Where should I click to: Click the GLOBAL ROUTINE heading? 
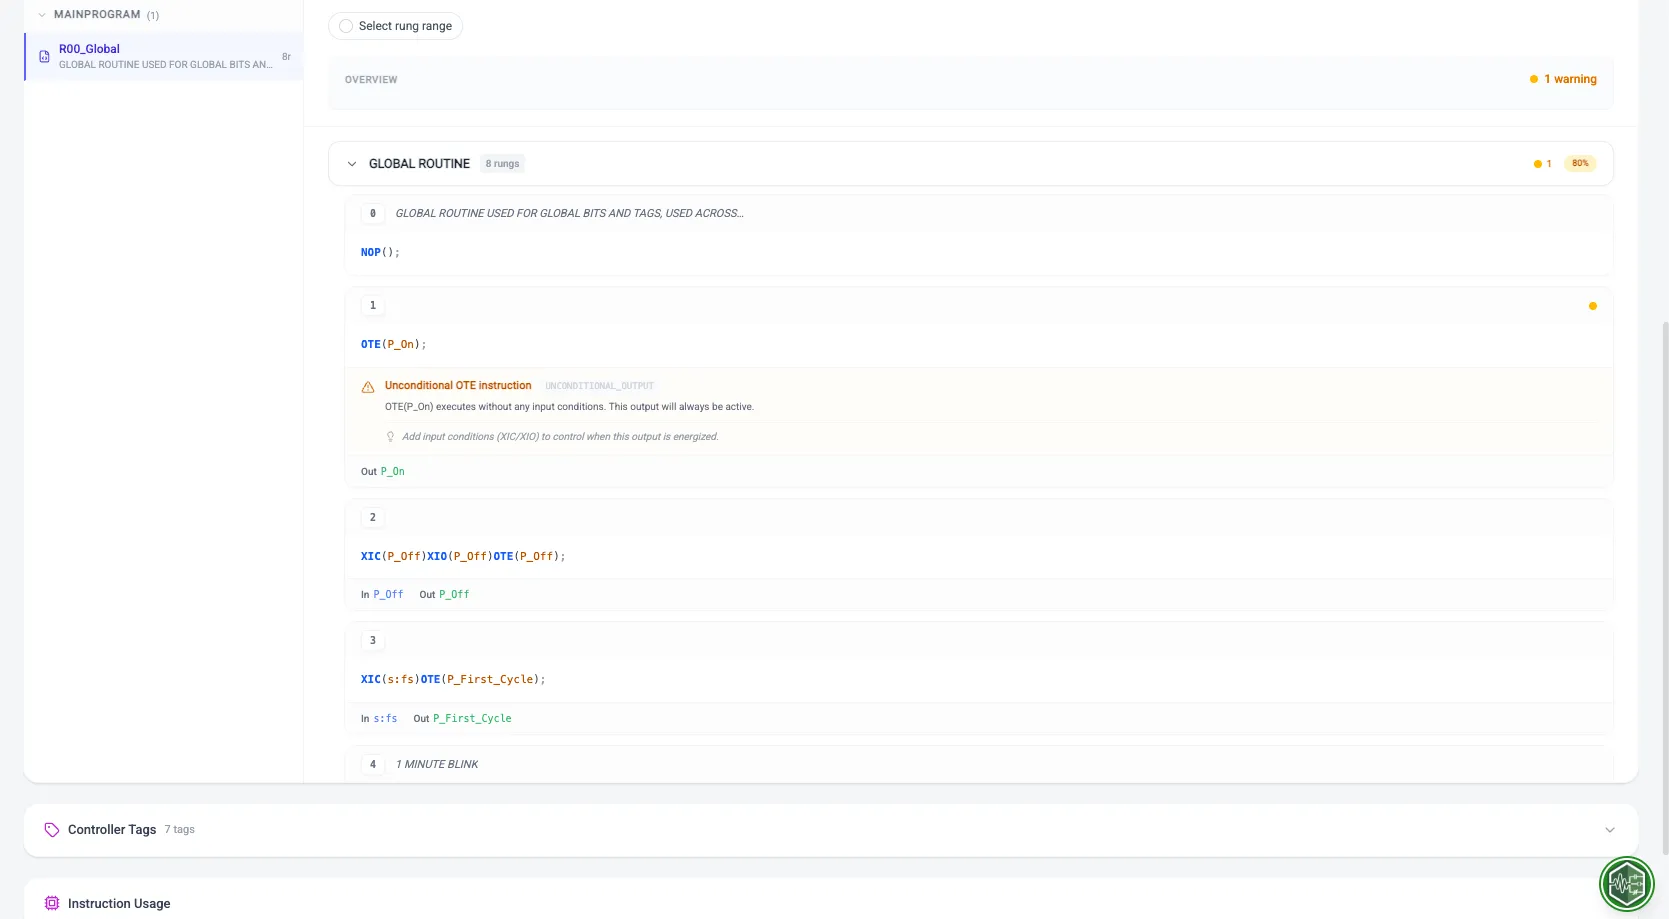pos(419,164)
